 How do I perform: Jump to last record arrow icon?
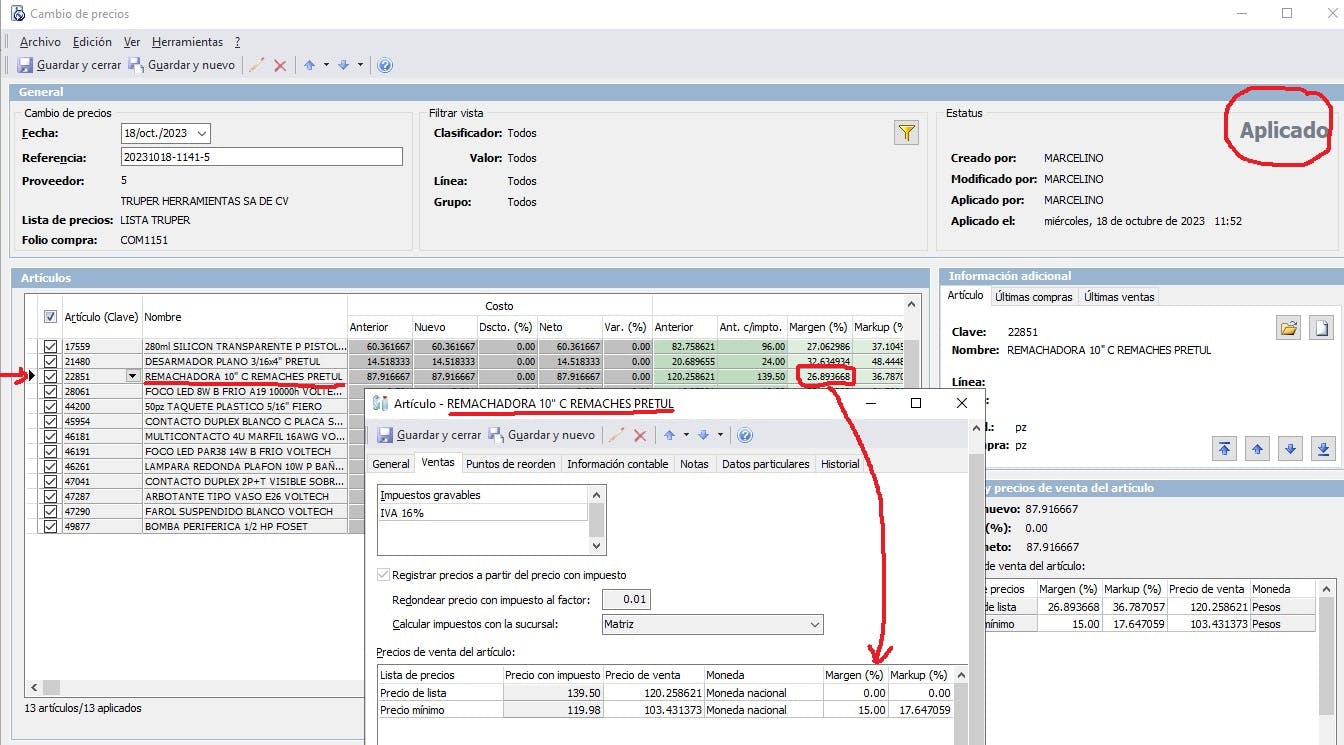1322,449
